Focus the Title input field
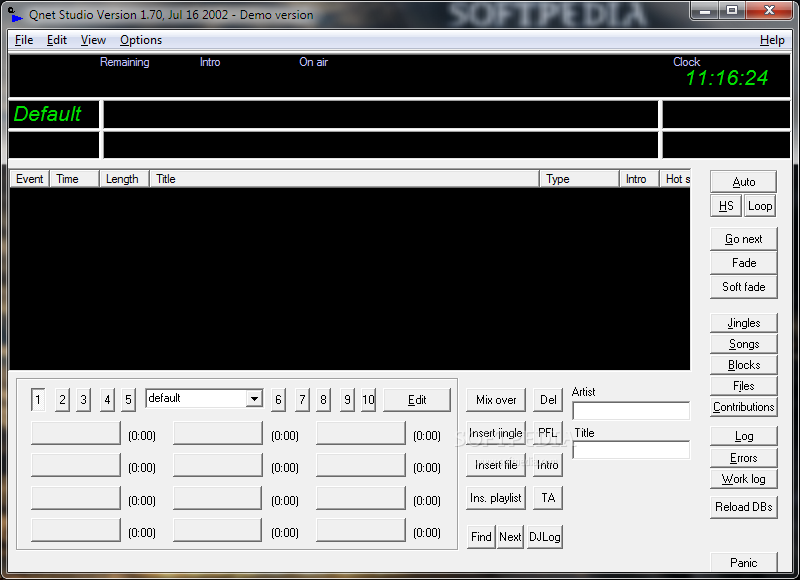Screen dimensions: 800x580 click(631, 450)
